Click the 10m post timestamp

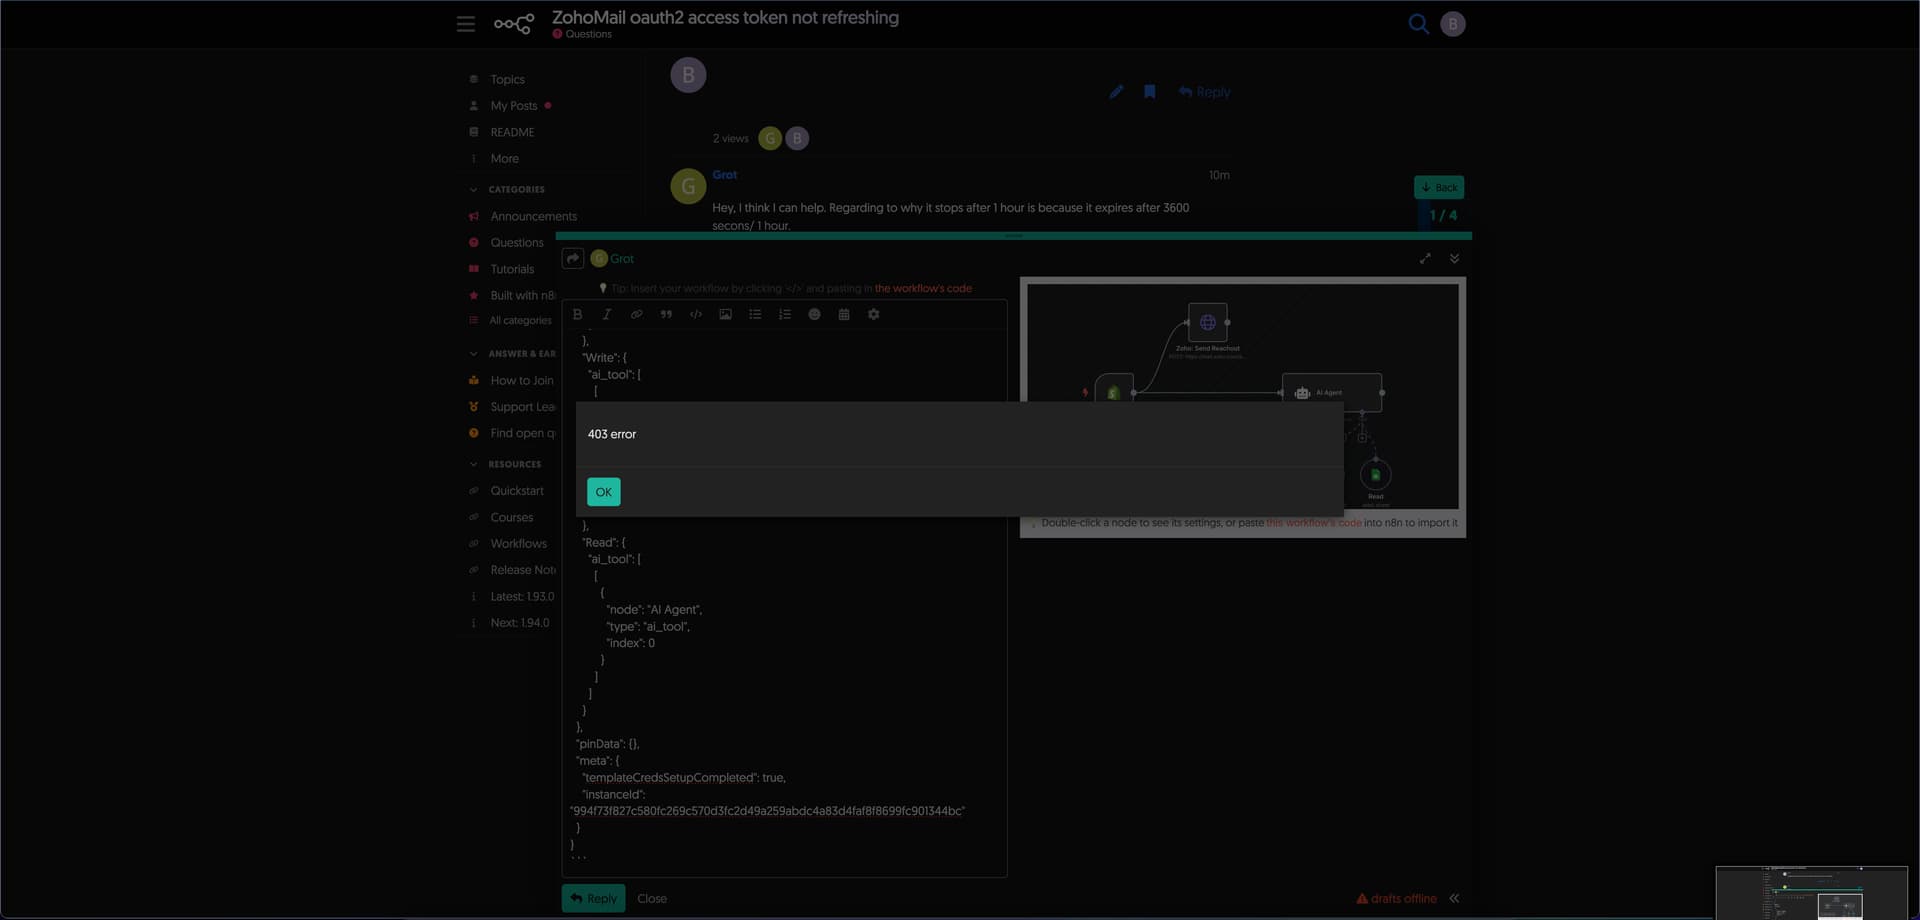point(1219,175)
